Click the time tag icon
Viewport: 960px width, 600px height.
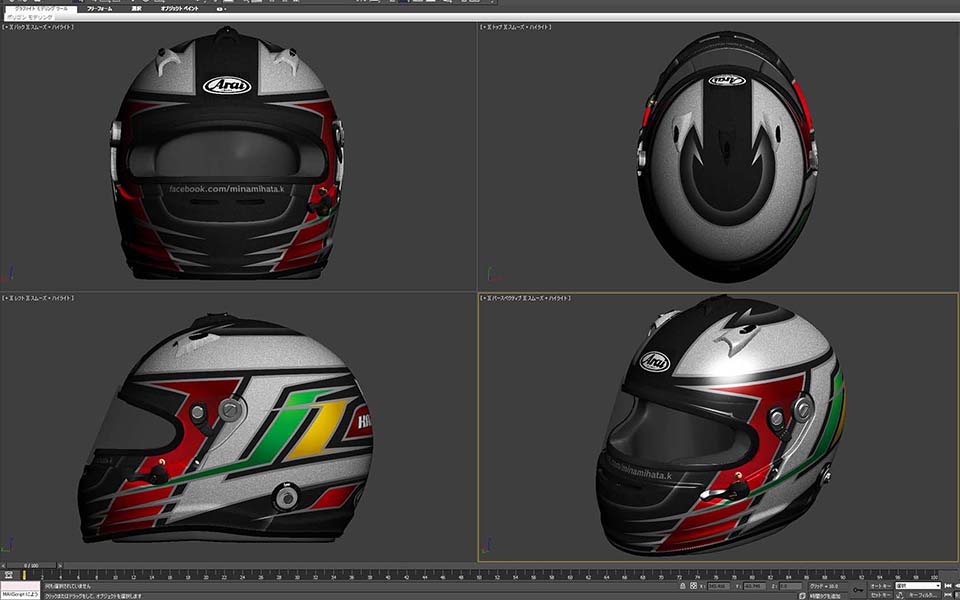[803, 596]
